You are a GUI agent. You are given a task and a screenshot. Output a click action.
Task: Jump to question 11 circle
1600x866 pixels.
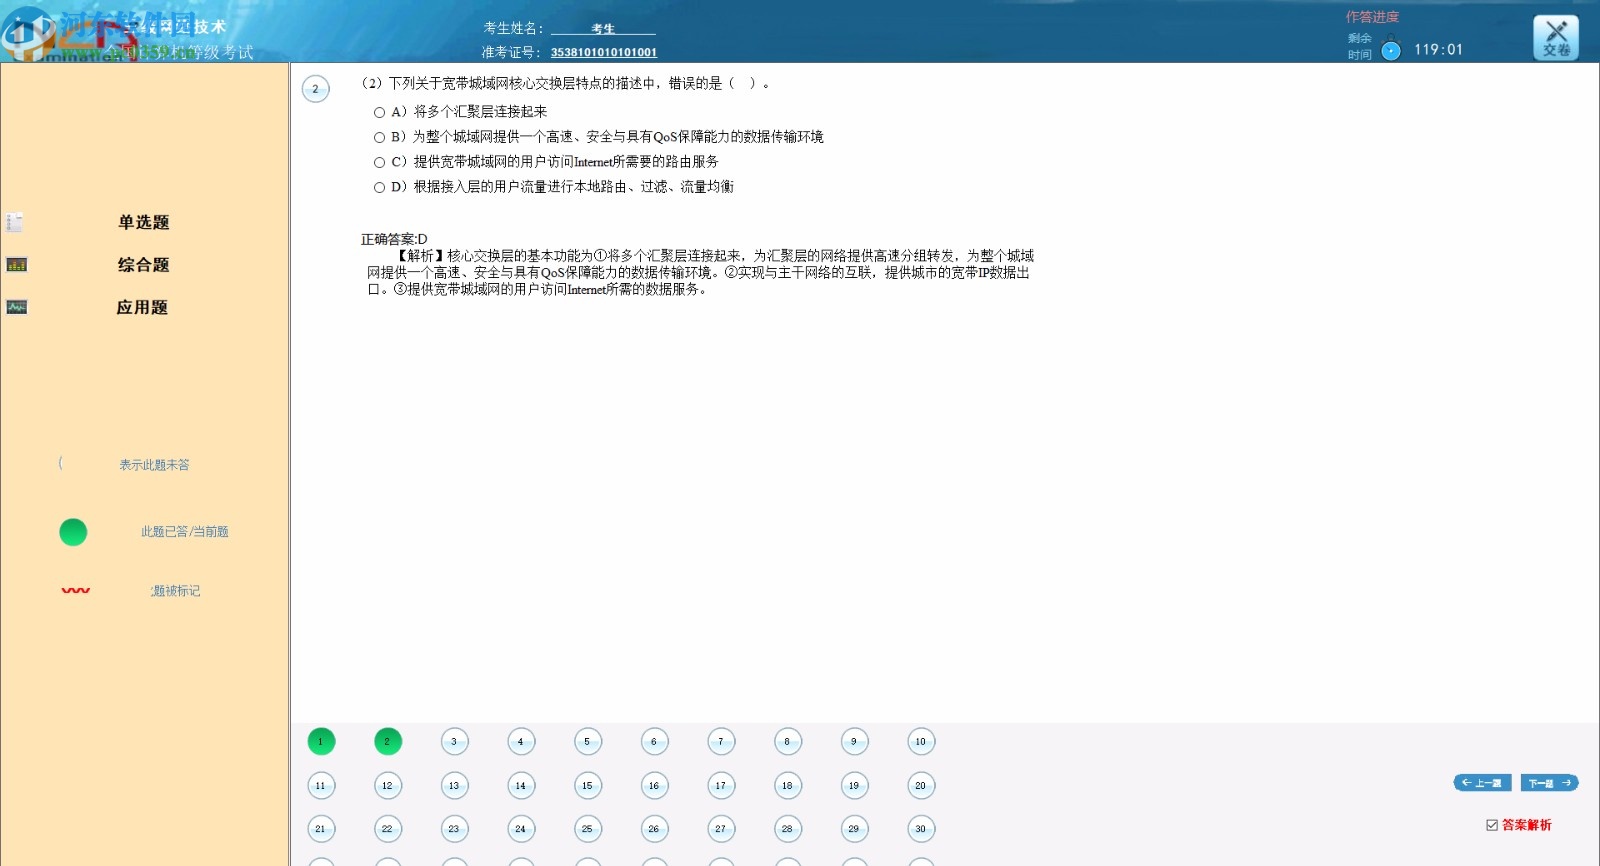[321, 785]
